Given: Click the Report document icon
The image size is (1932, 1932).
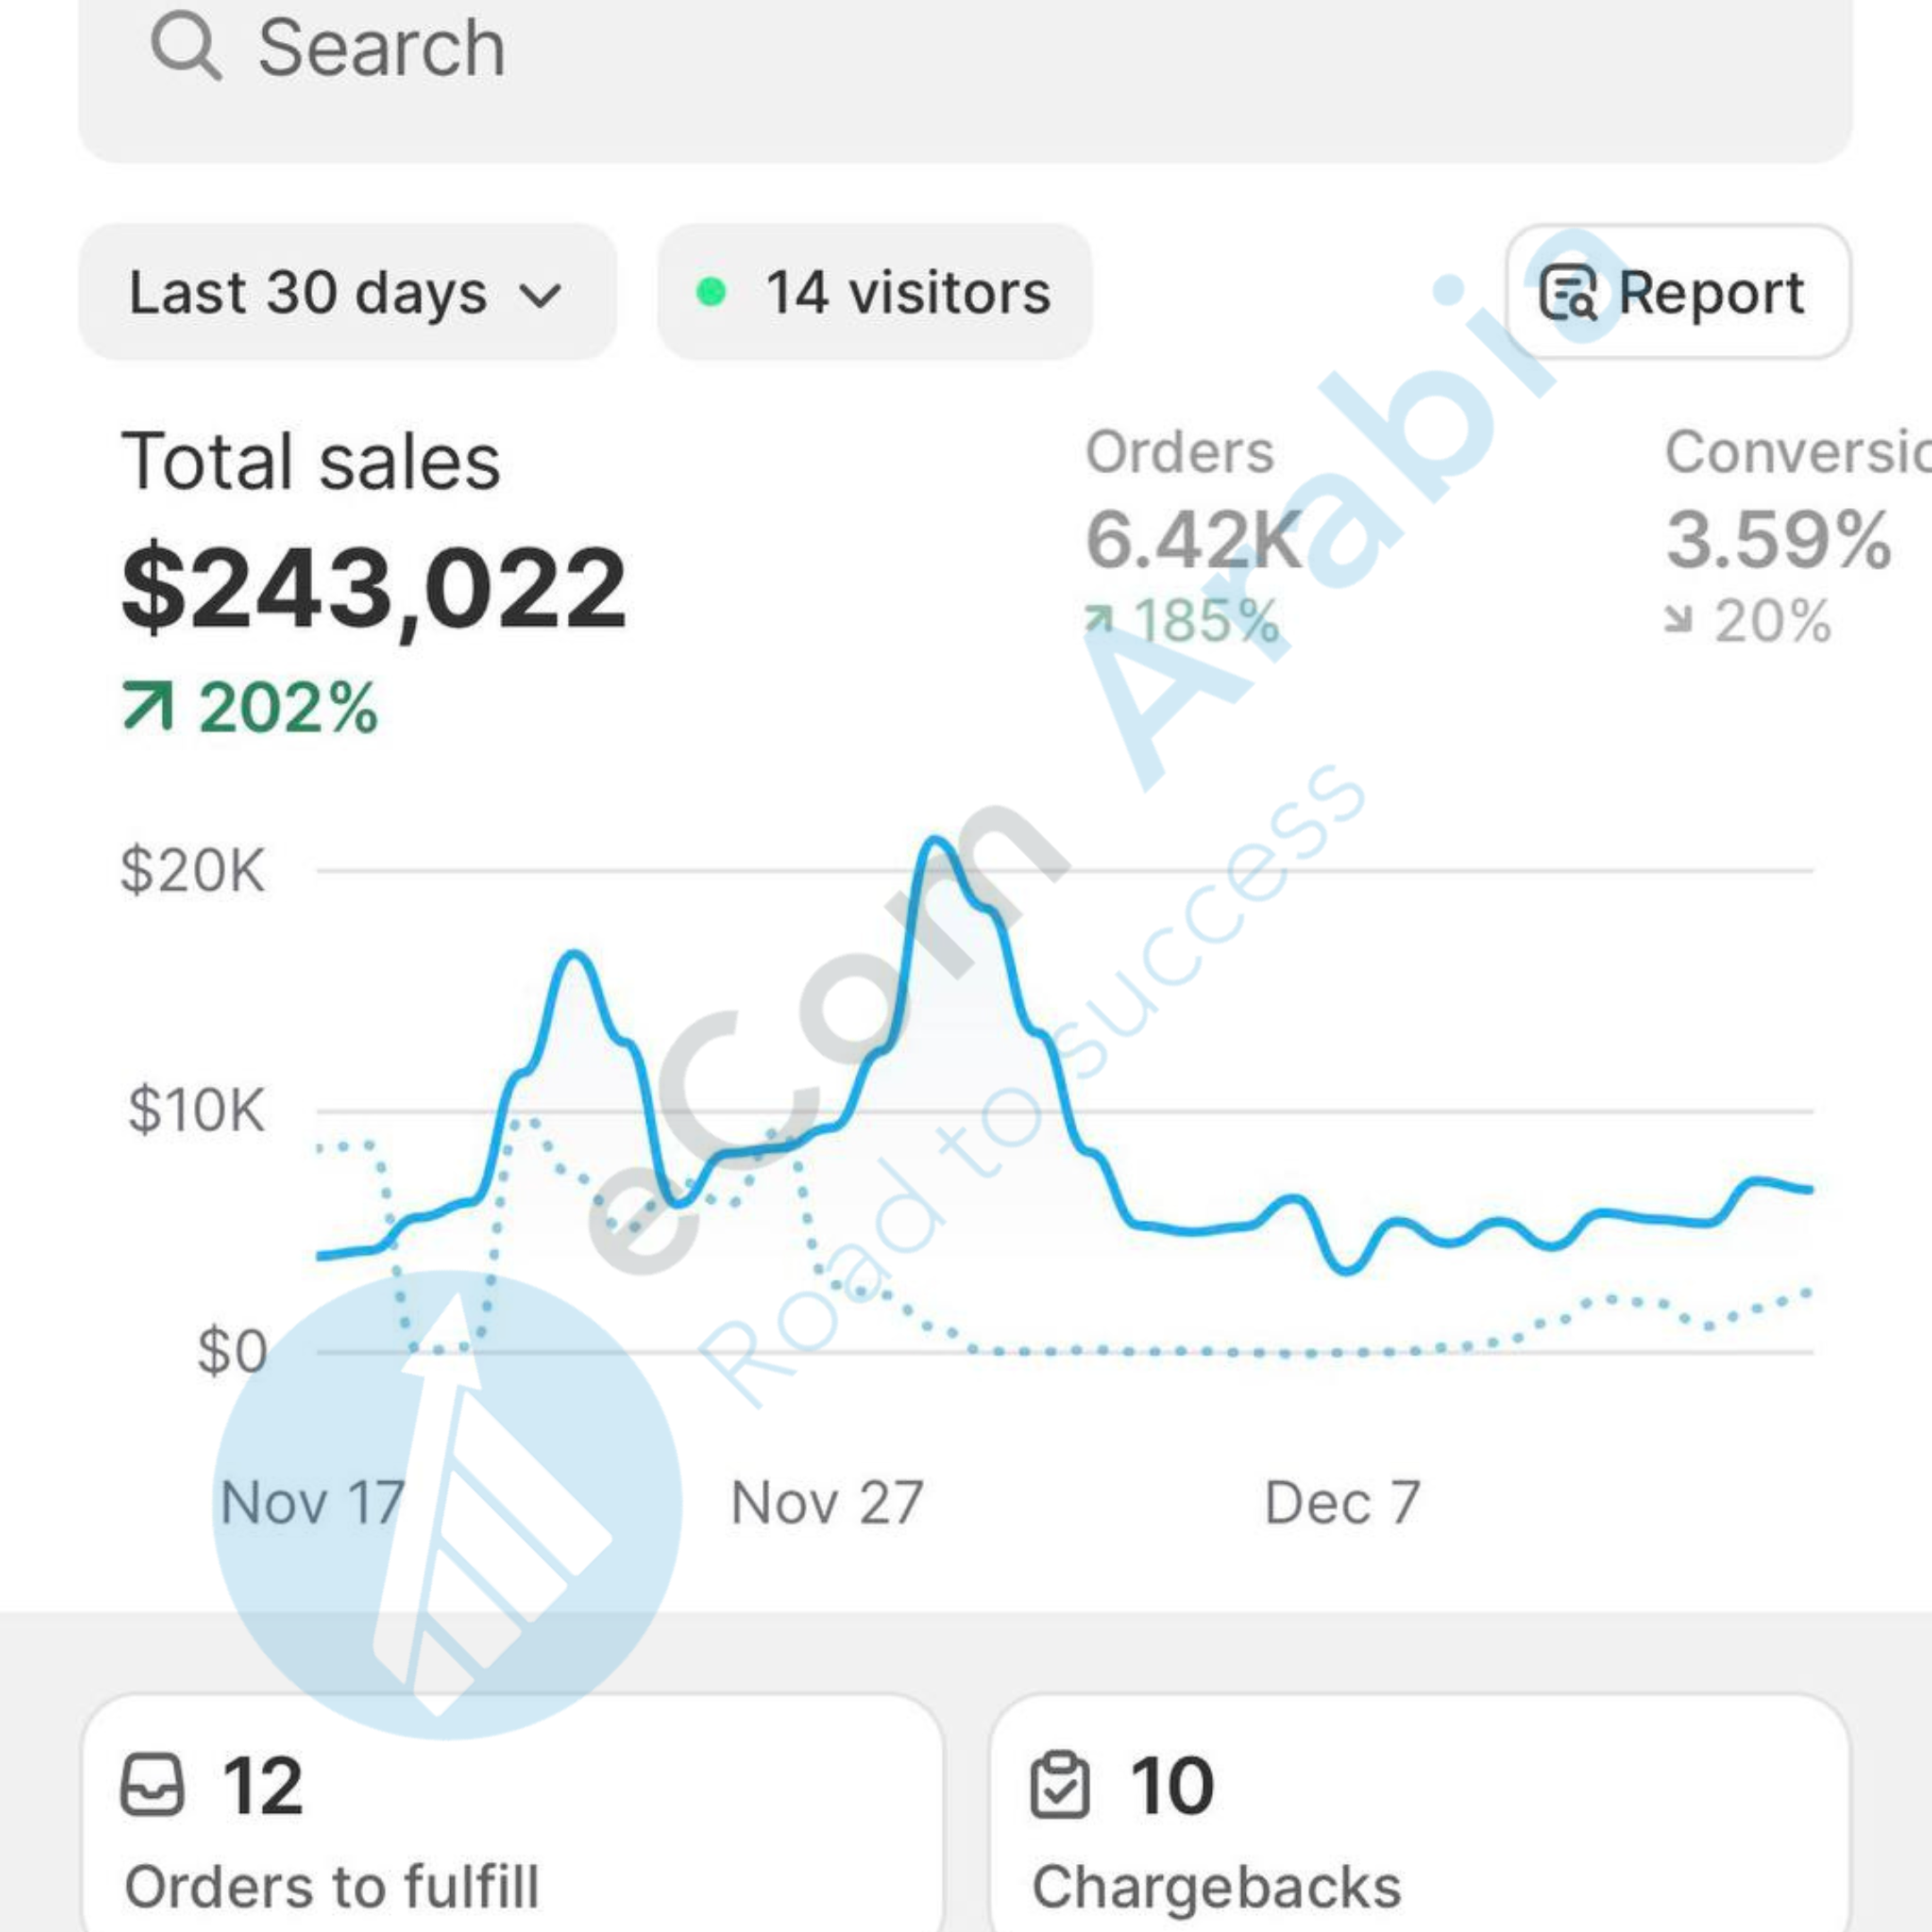Looking at the screenshot, I should point(1567,292).
